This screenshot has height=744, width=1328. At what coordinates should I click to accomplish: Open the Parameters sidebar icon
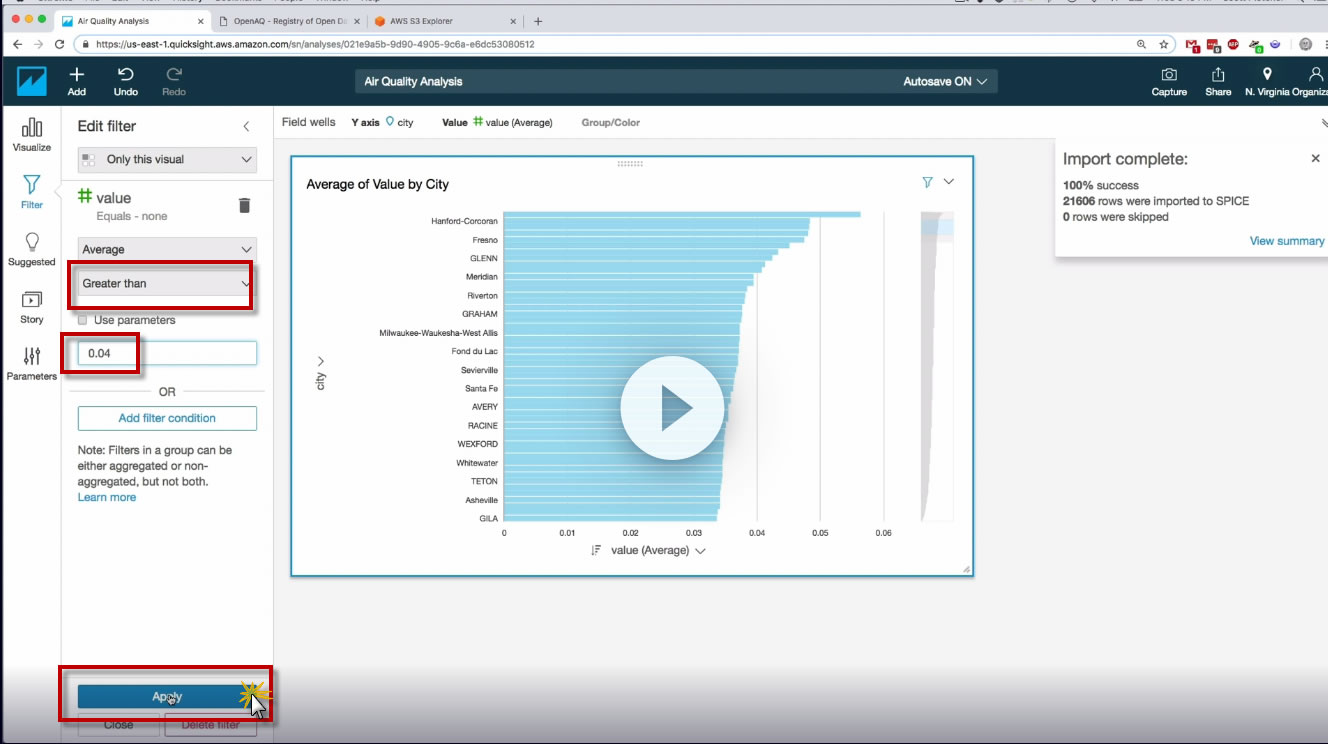click(32, 364)
